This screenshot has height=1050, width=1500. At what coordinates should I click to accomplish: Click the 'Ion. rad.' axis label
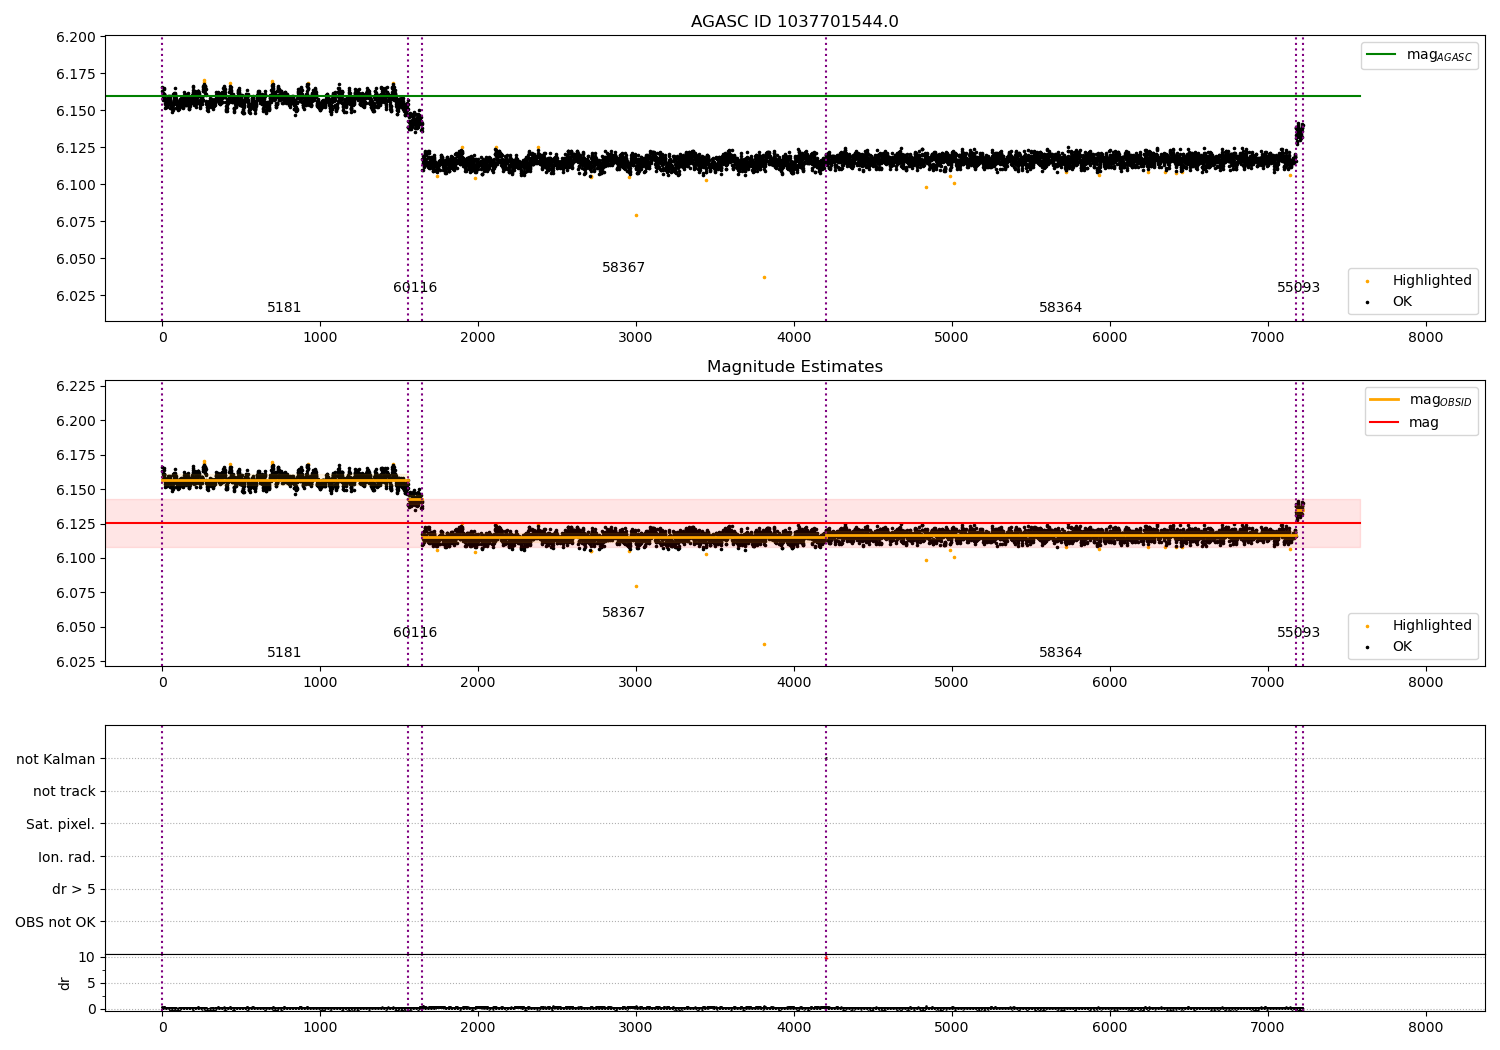click(x=67, y=857)
